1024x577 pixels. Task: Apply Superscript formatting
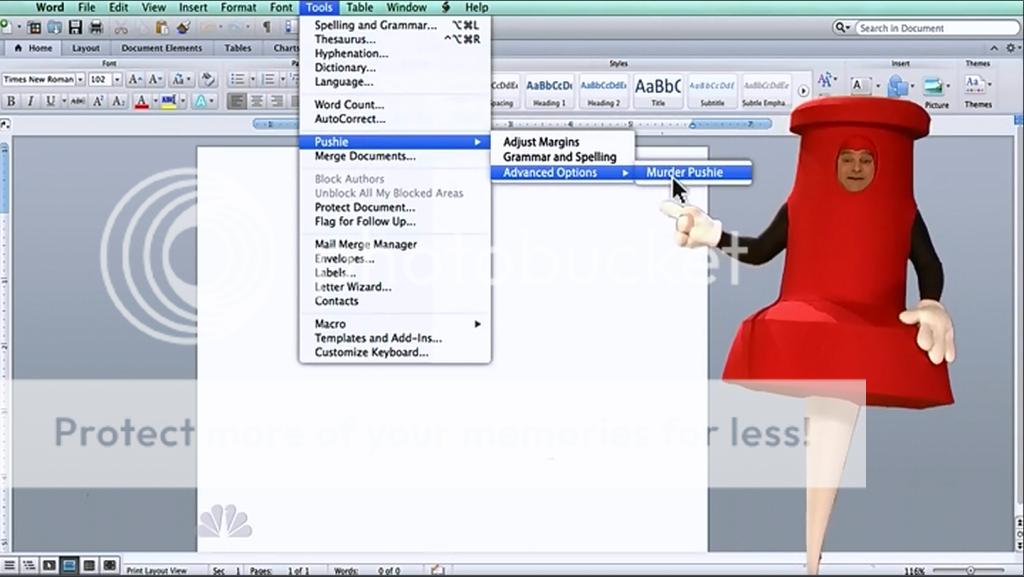pos(99,101)
